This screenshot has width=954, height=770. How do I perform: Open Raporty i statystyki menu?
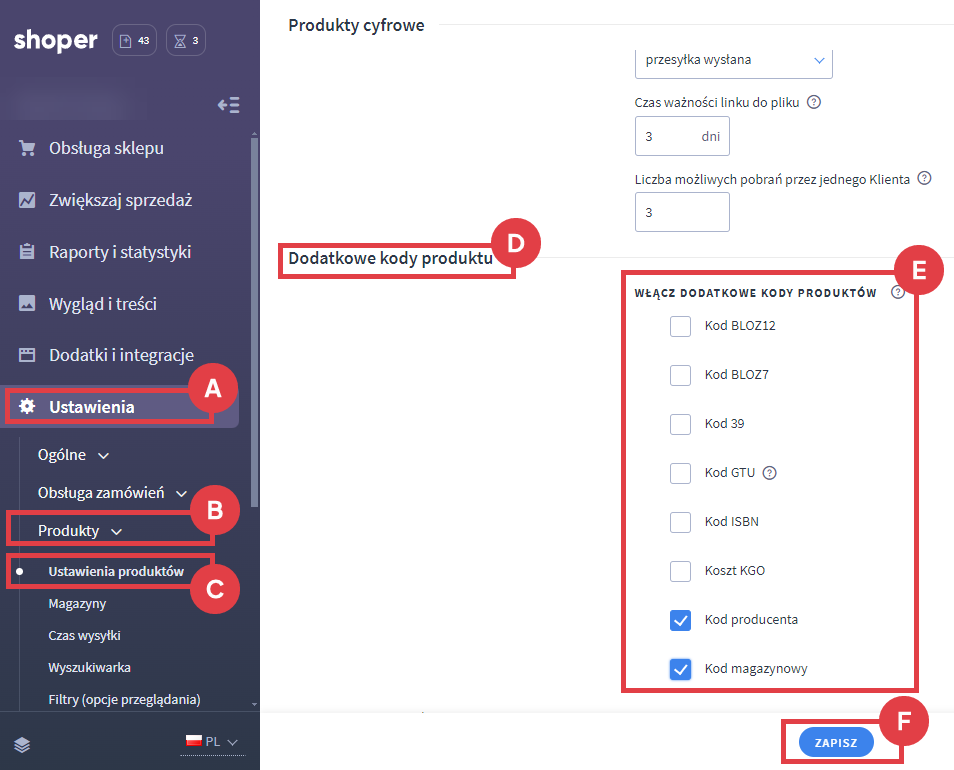tap(119, 252)
